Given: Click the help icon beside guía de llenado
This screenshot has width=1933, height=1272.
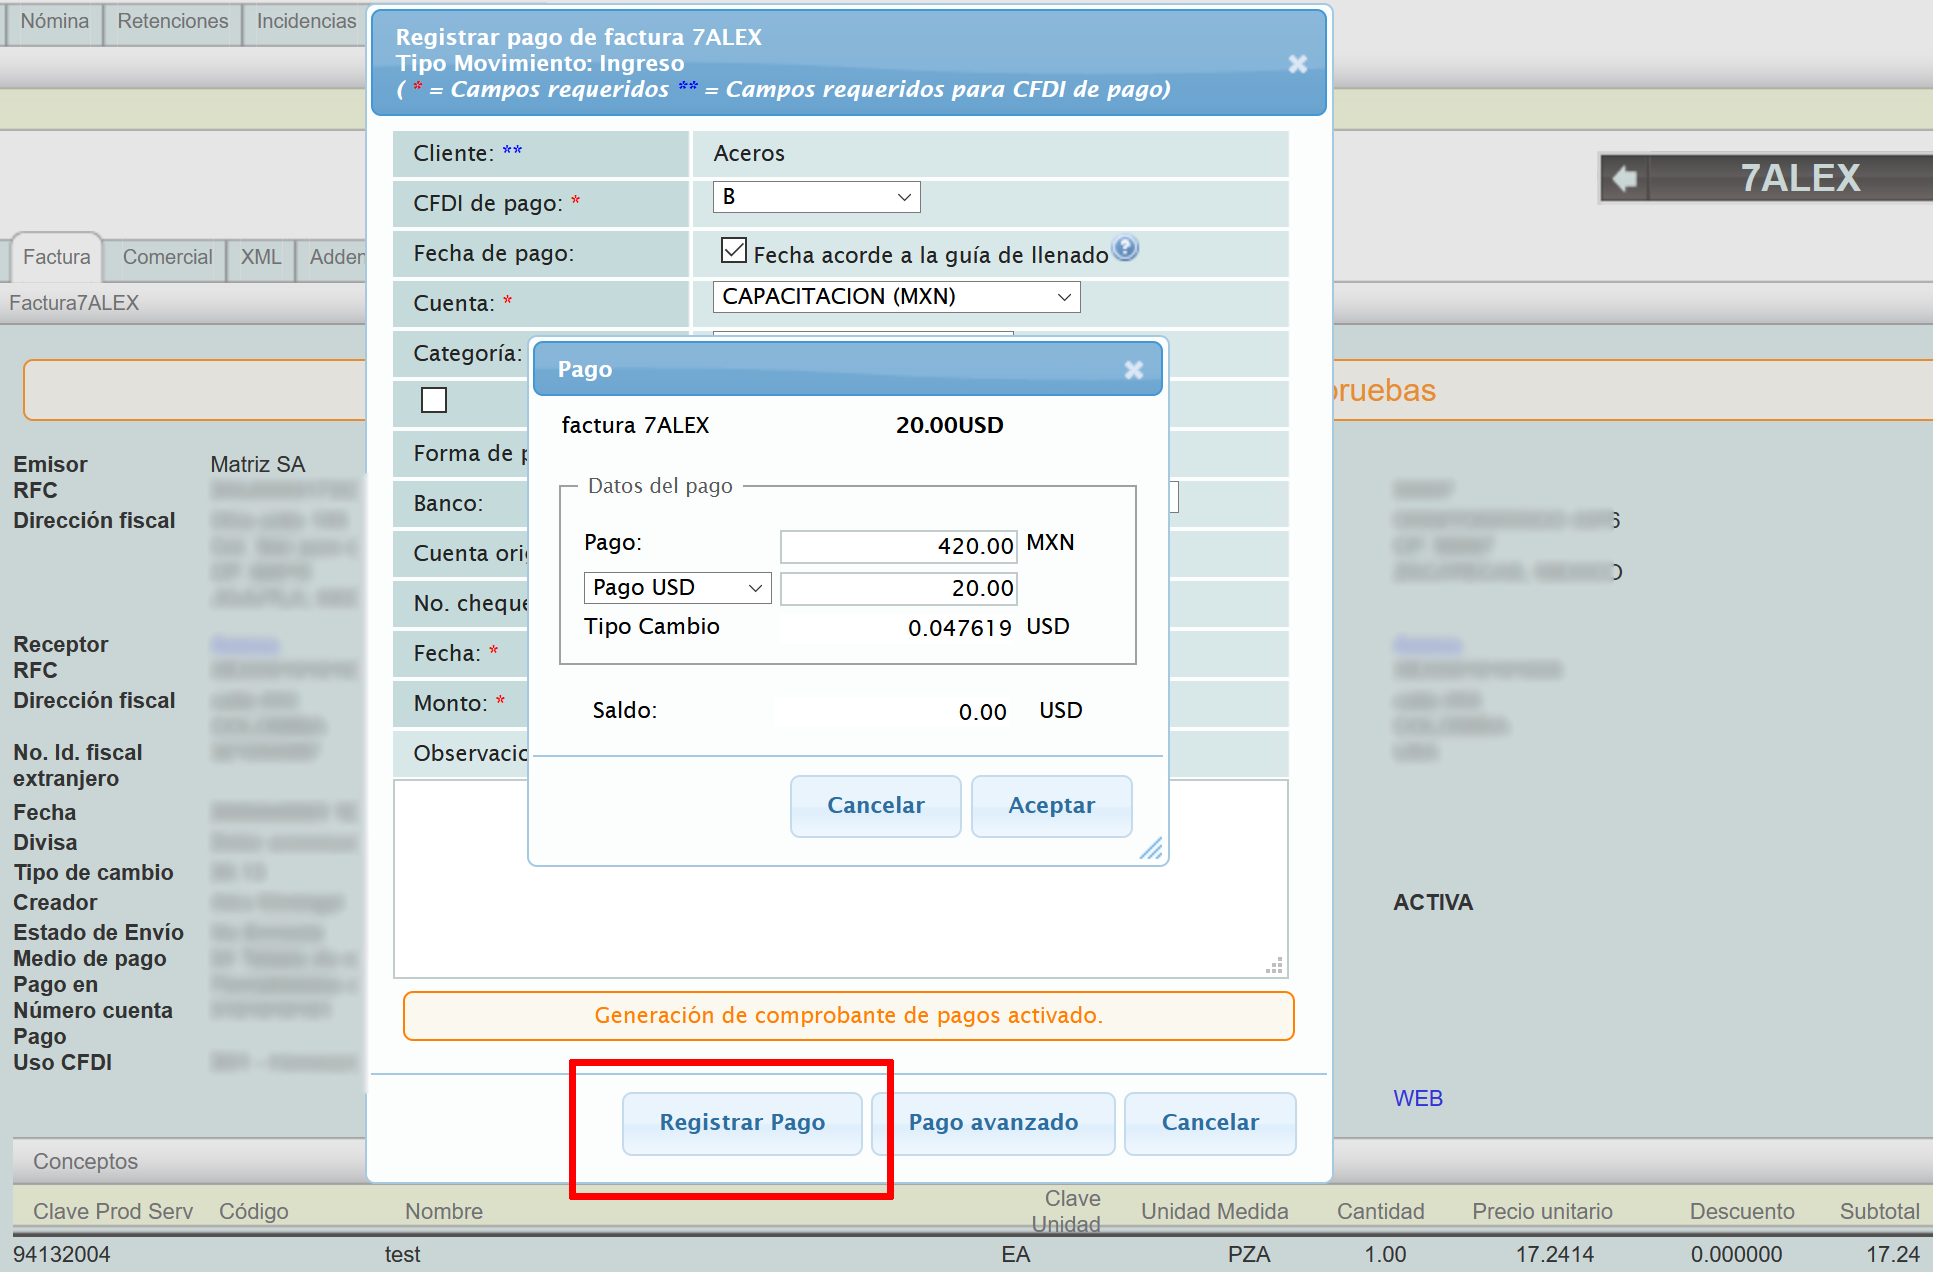Looking at the screenshot, I should point(1125,248).
